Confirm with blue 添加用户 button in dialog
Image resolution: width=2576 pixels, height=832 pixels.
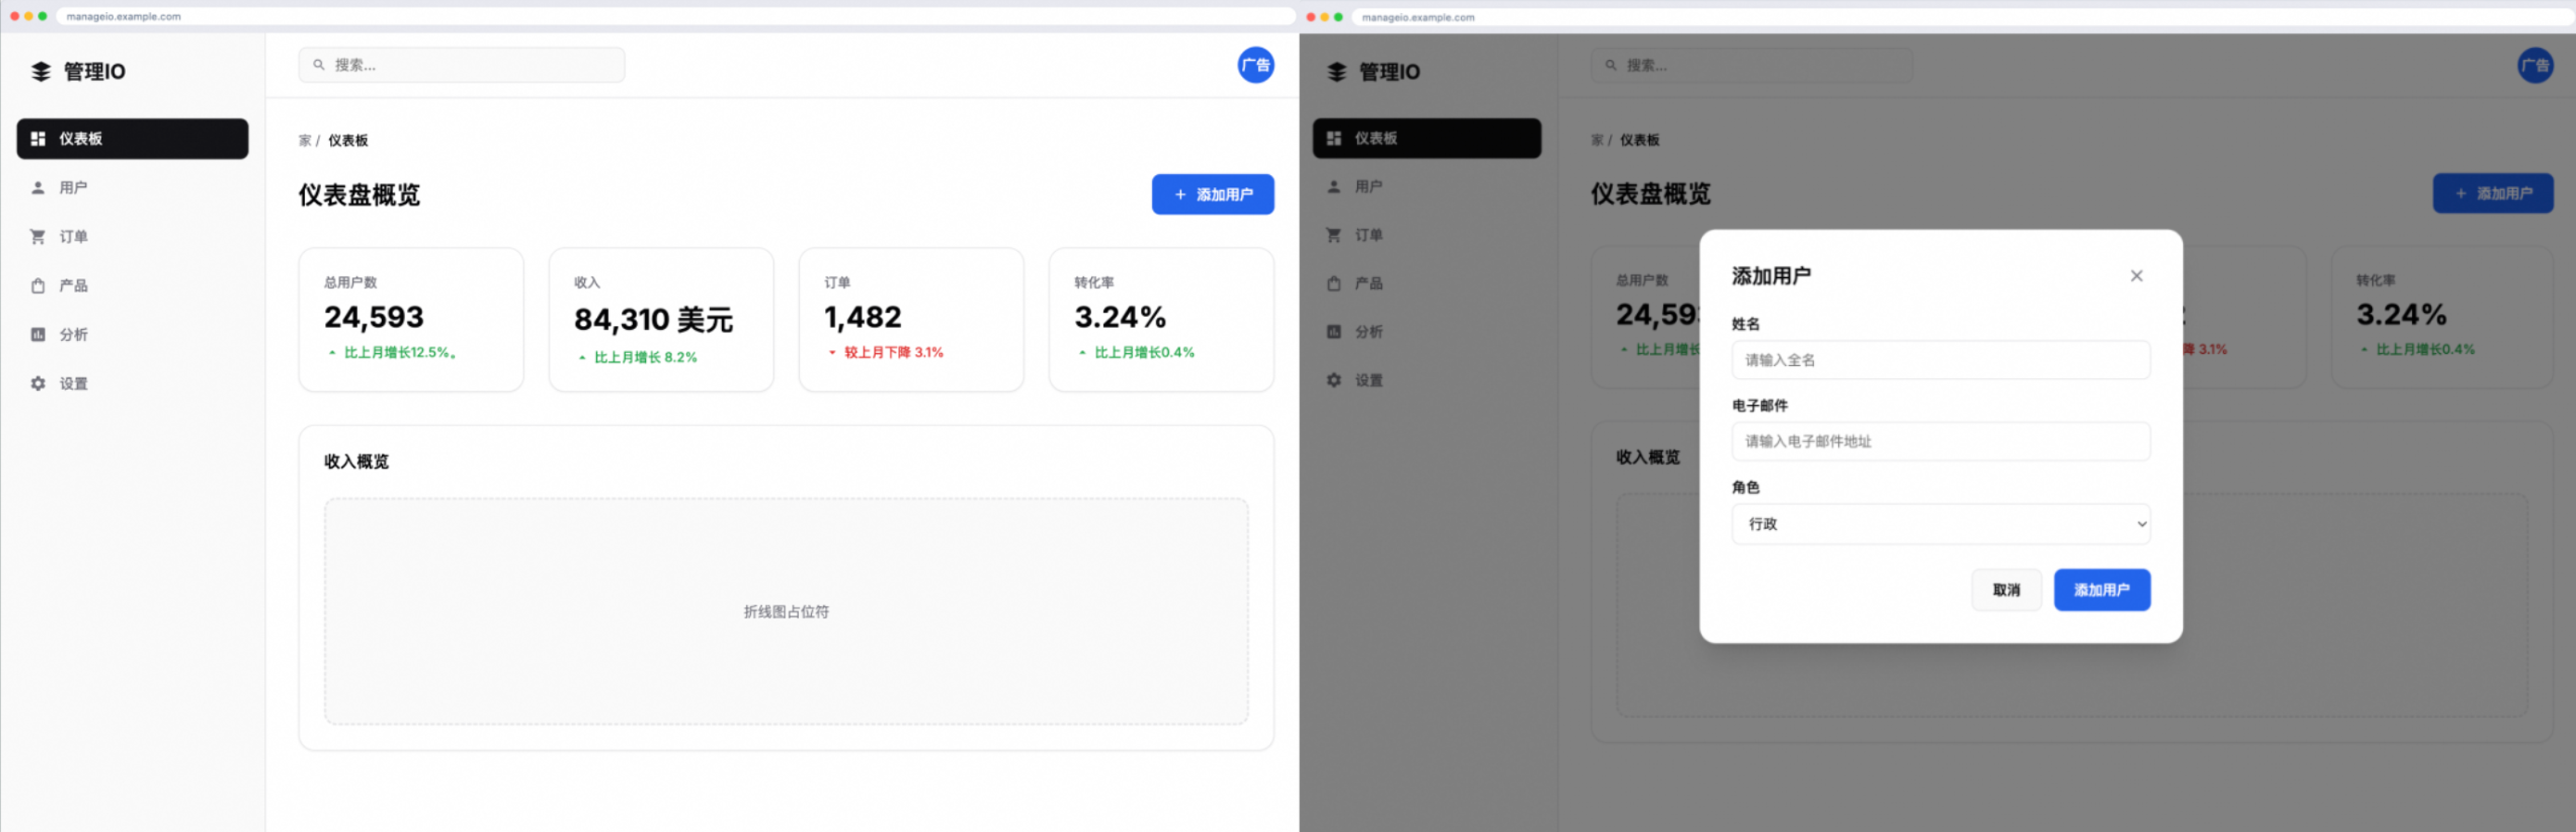coord(2102,590)
